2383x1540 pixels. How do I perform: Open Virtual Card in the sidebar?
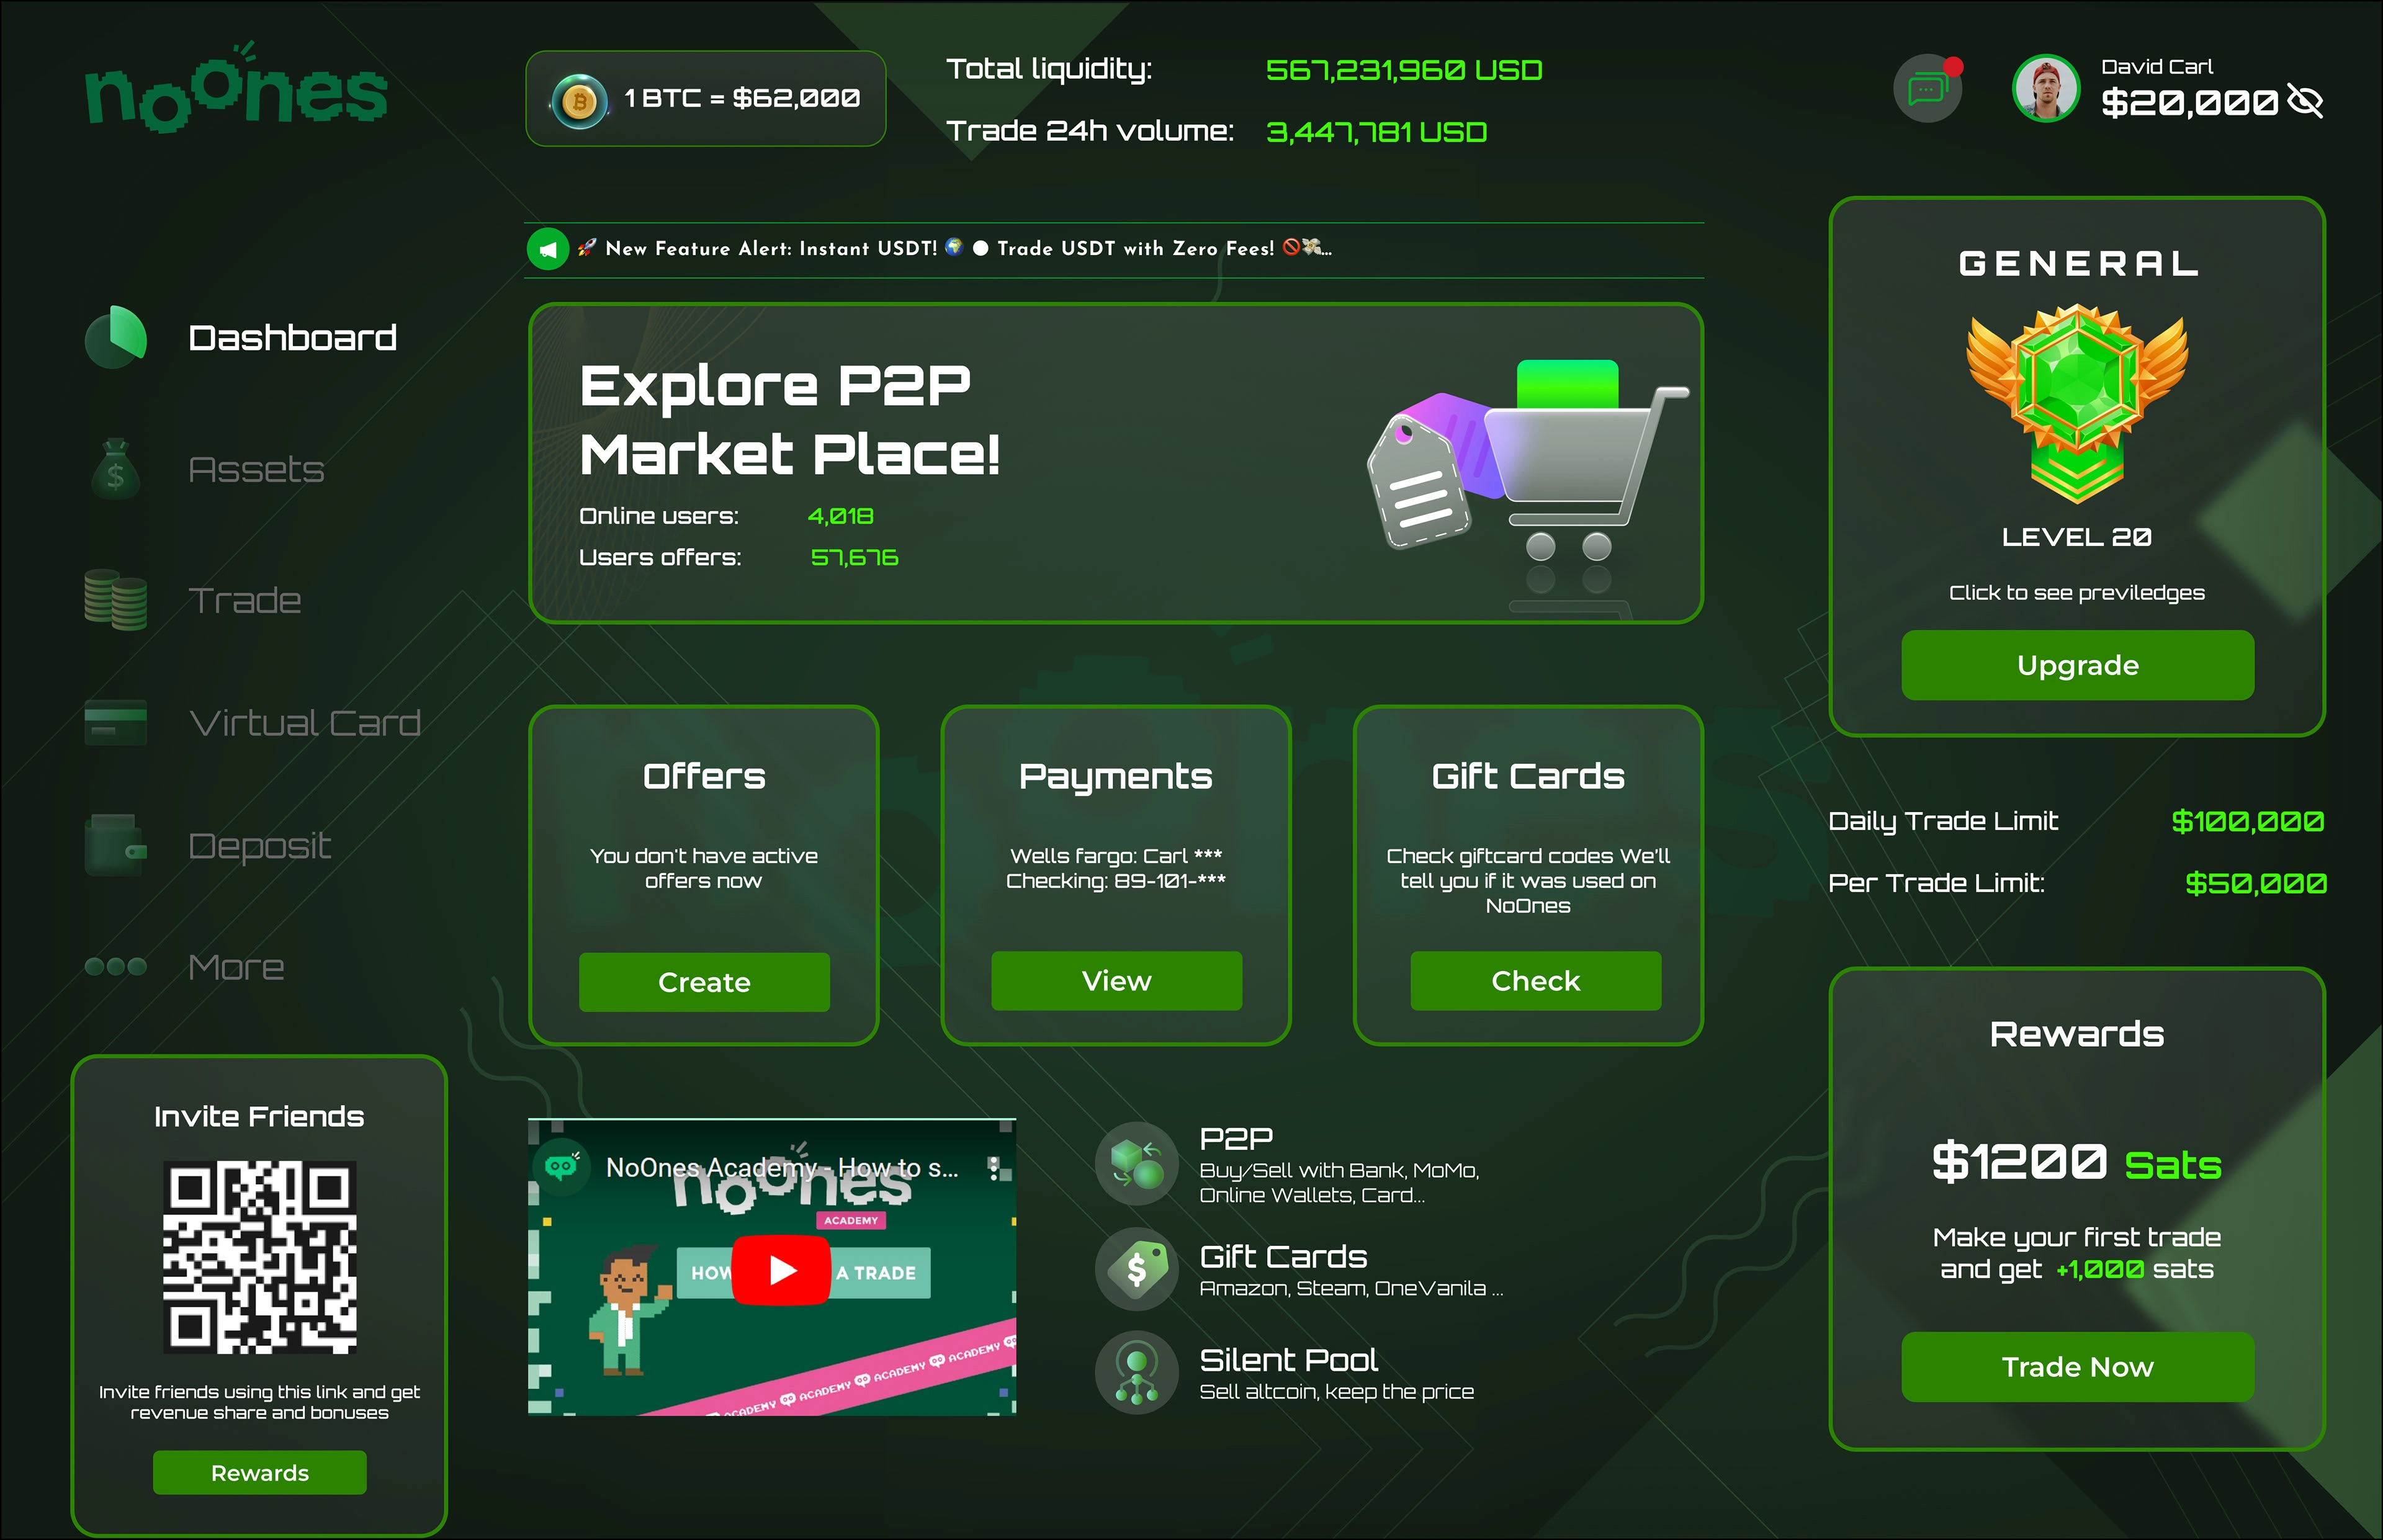click(x=253, y=723)
